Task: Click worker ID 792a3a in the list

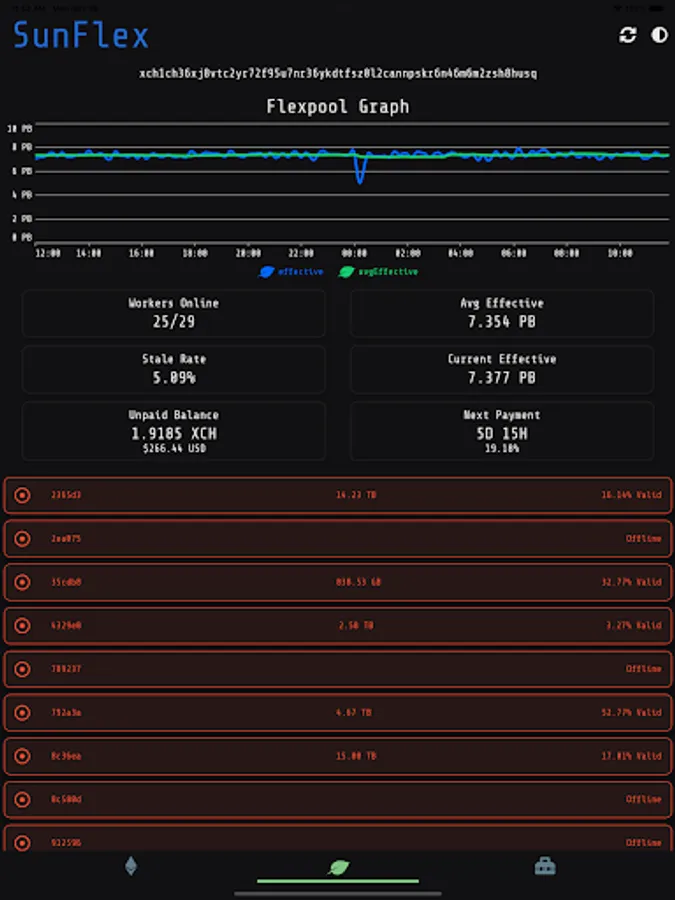Action: (66, 712)
